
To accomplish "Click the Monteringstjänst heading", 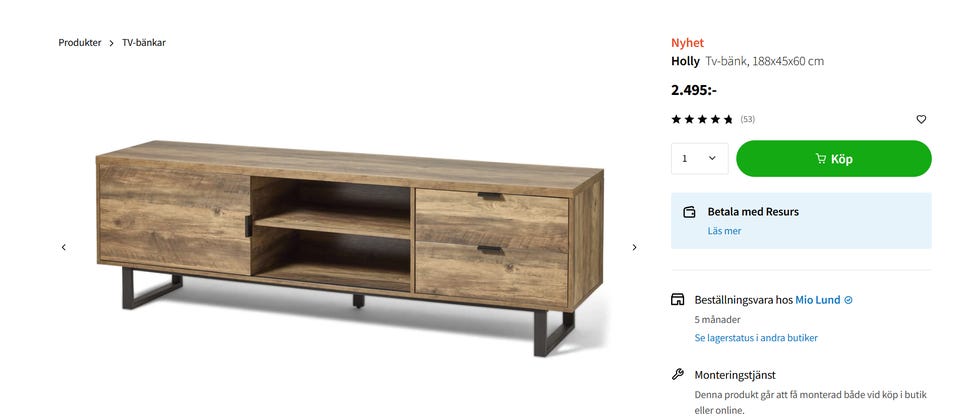I will (x=735, y=375).
